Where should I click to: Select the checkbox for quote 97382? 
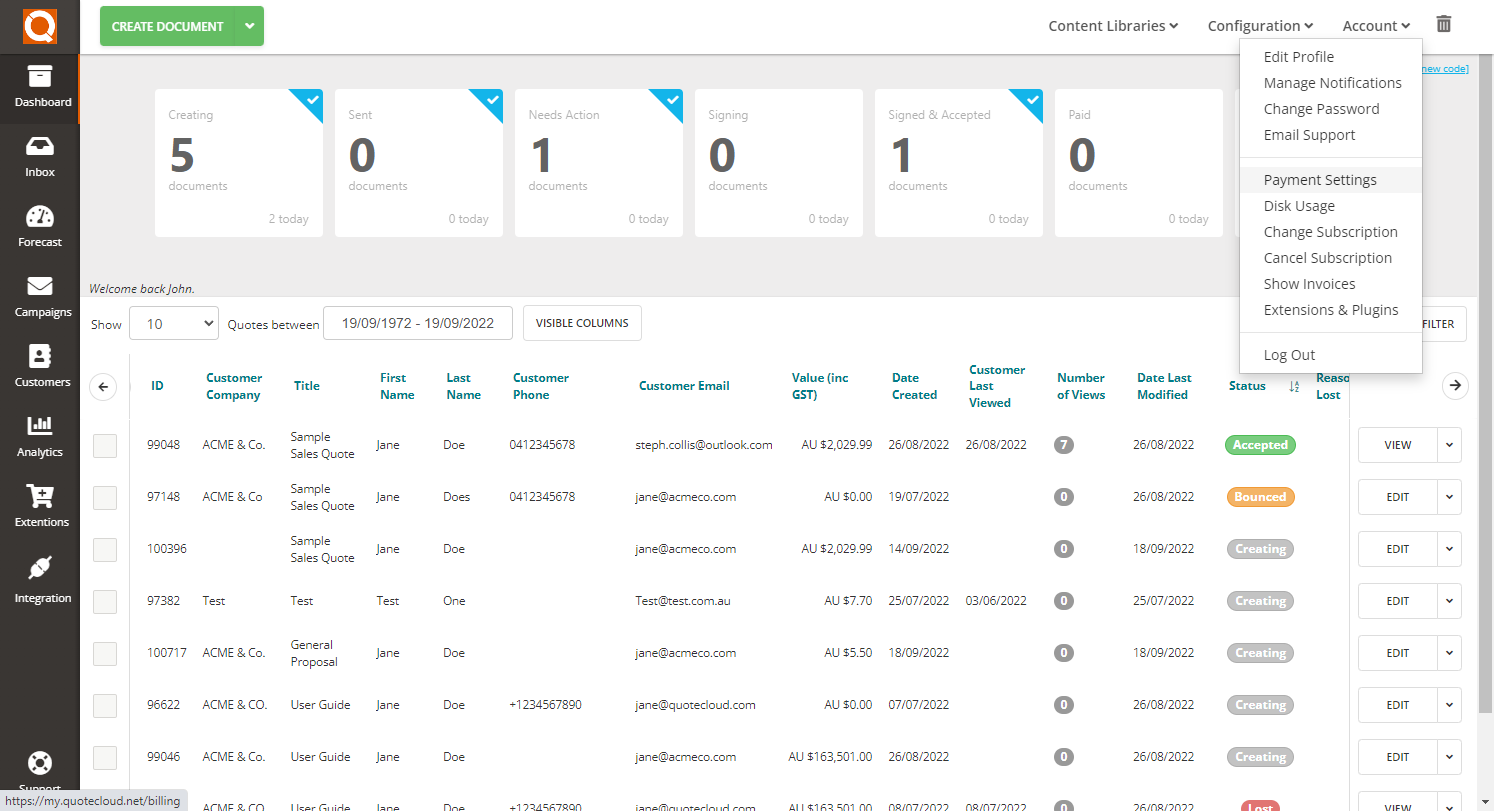(105, 602)
